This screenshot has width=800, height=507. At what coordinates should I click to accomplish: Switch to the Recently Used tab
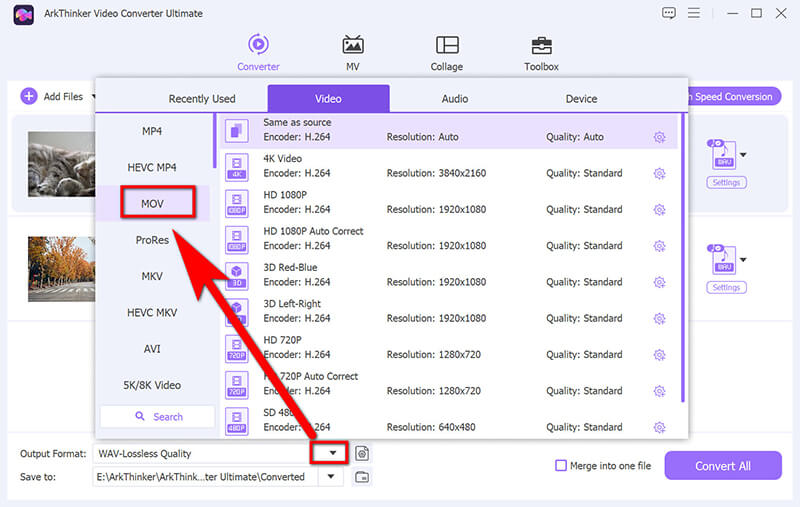(202, 98)
